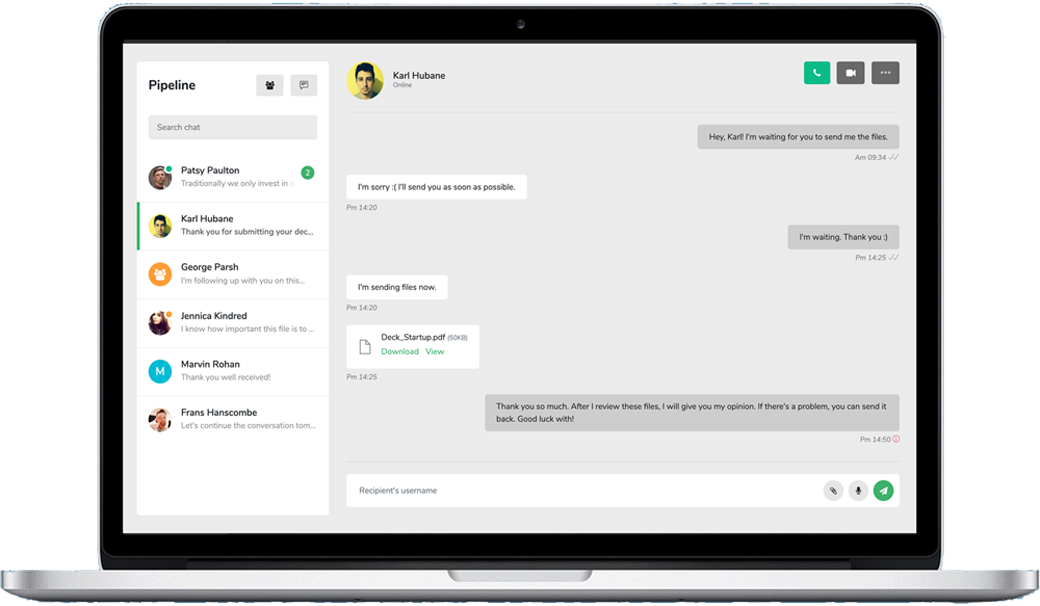
Task: Click the Deck_Startup.pdf file icon
Action: point(365,347)
